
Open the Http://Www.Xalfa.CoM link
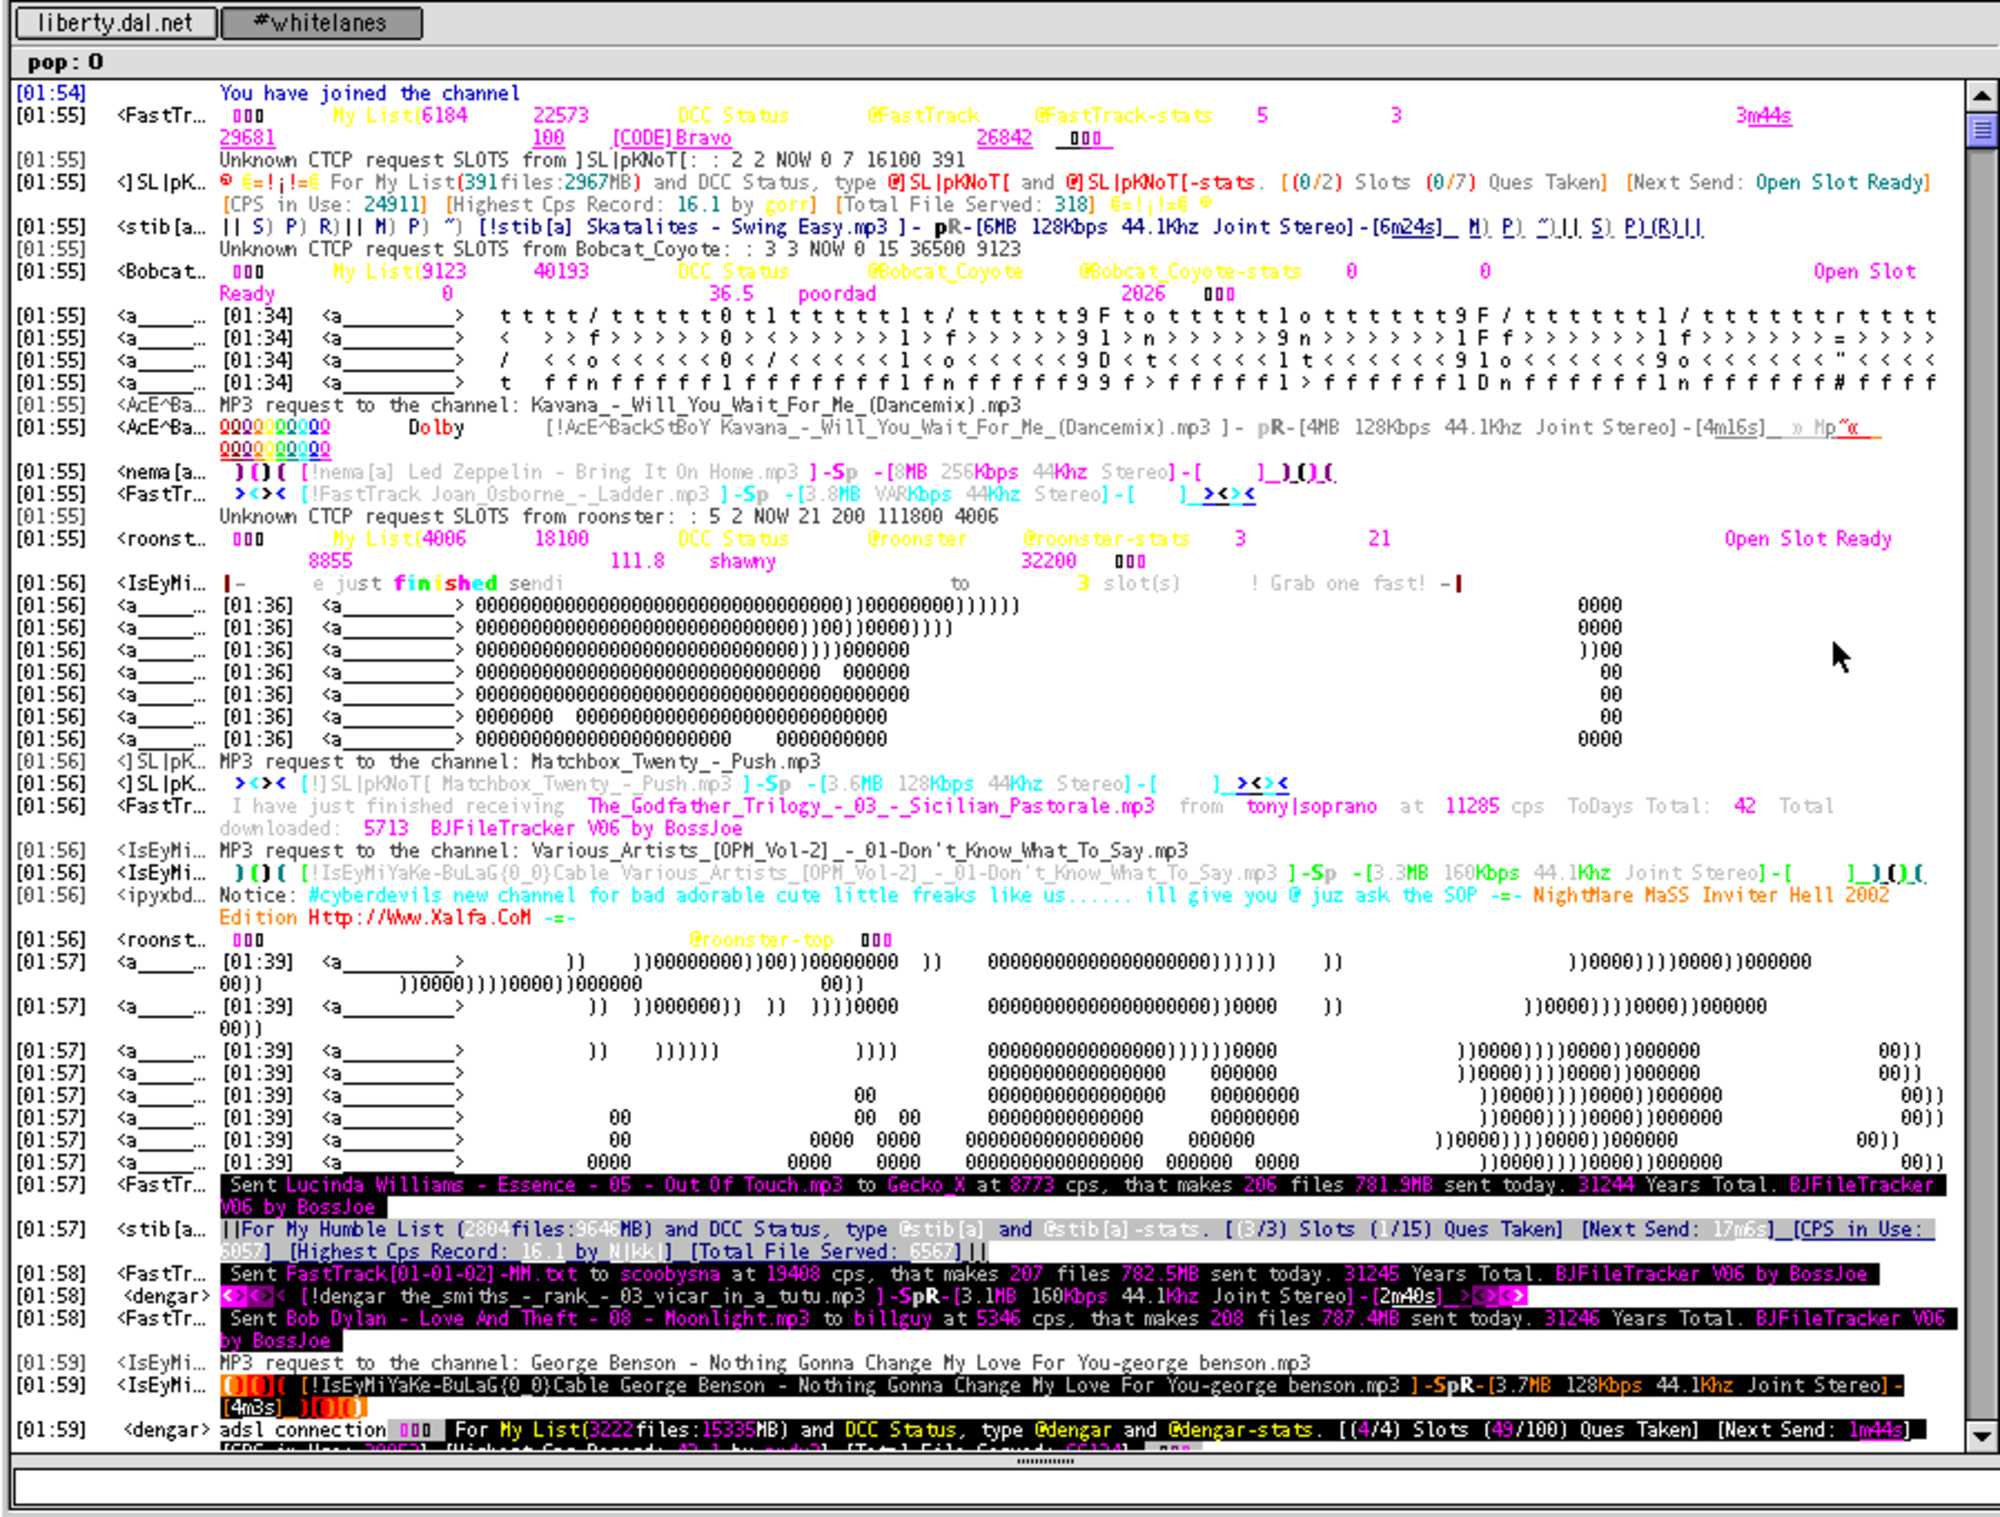pos(419,917)
